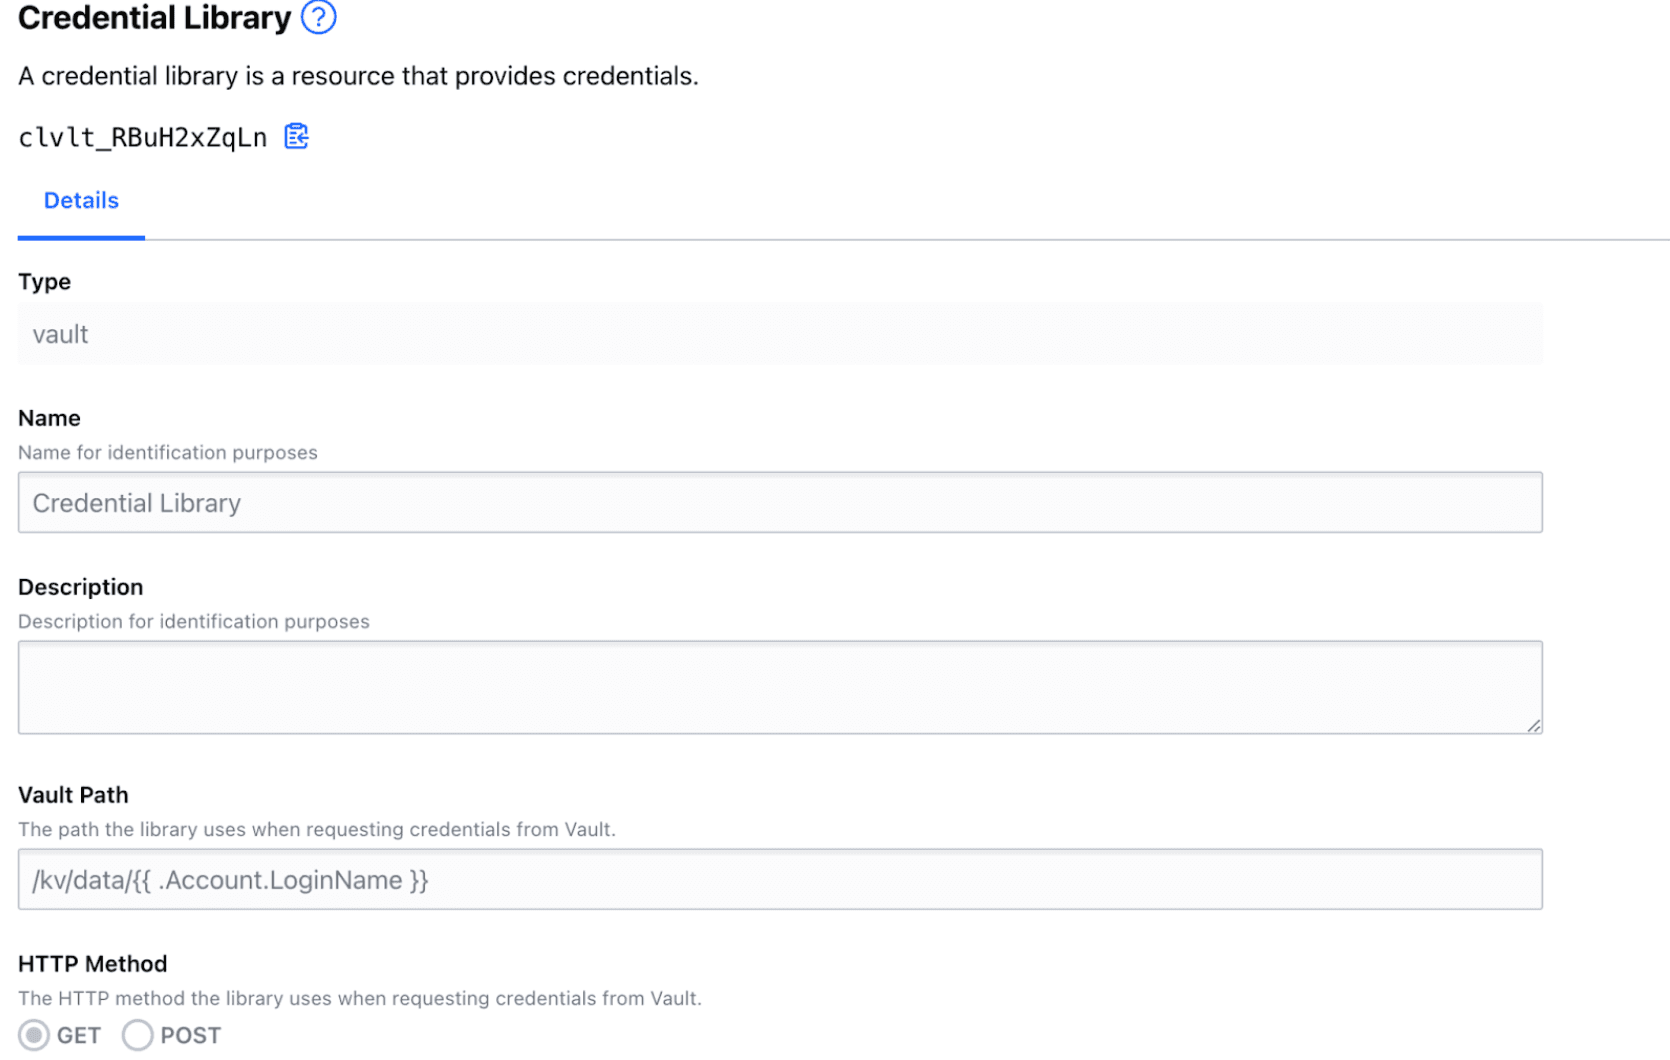Click the bold Description field label

pyautogui.click(x=80, y=587)
